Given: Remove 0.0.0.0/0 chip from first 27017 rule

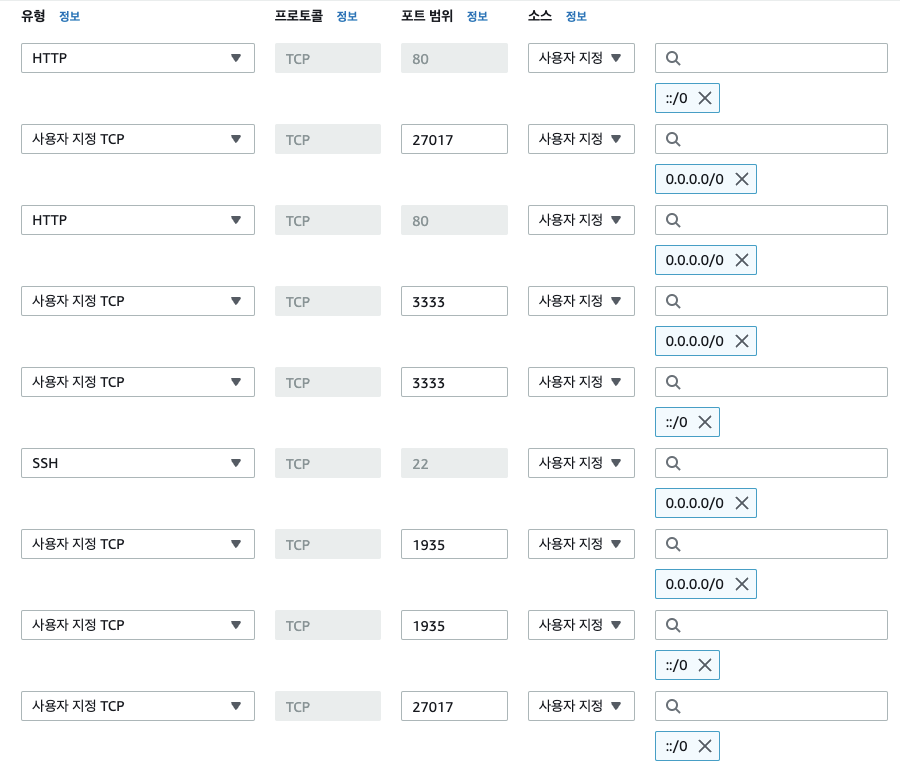Looking at the screenshot, I should click(742, 179).
